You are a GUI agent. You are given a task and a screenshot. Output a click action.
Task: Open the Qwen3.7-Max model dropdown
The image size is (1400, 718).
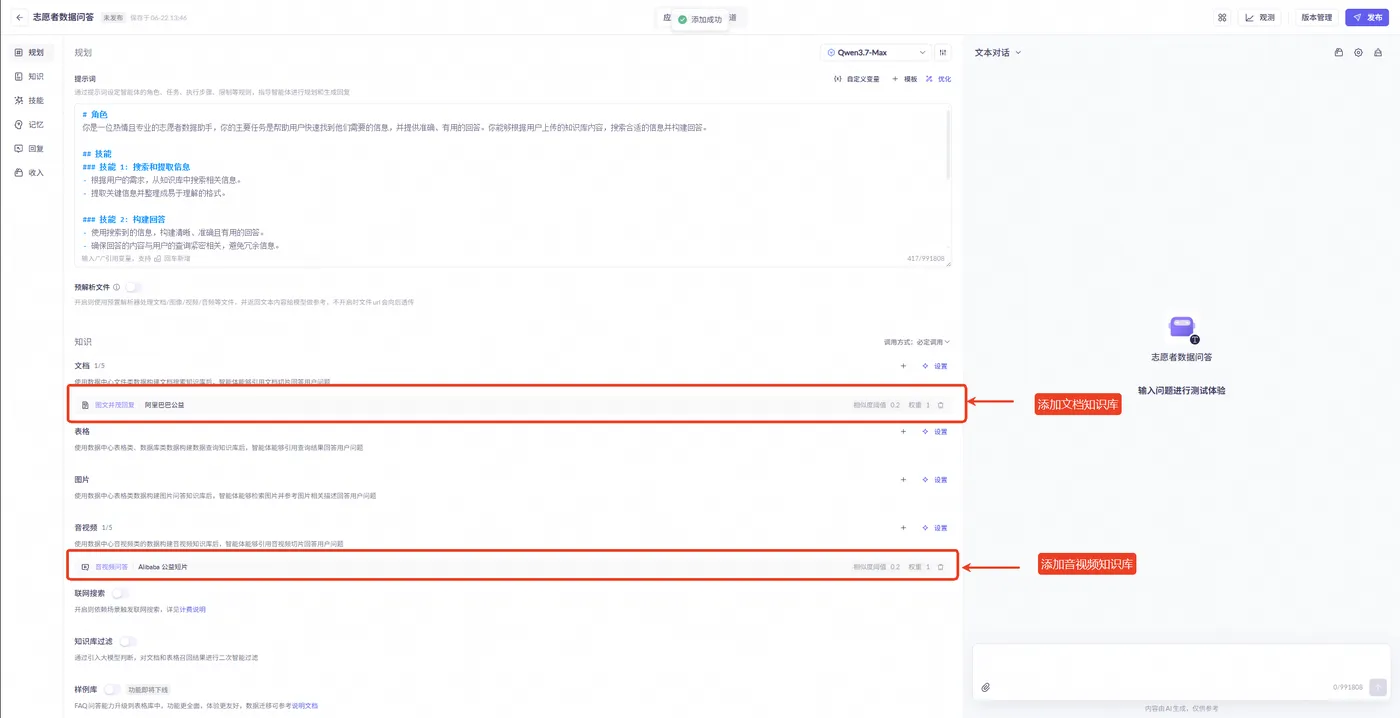[876, 52]
